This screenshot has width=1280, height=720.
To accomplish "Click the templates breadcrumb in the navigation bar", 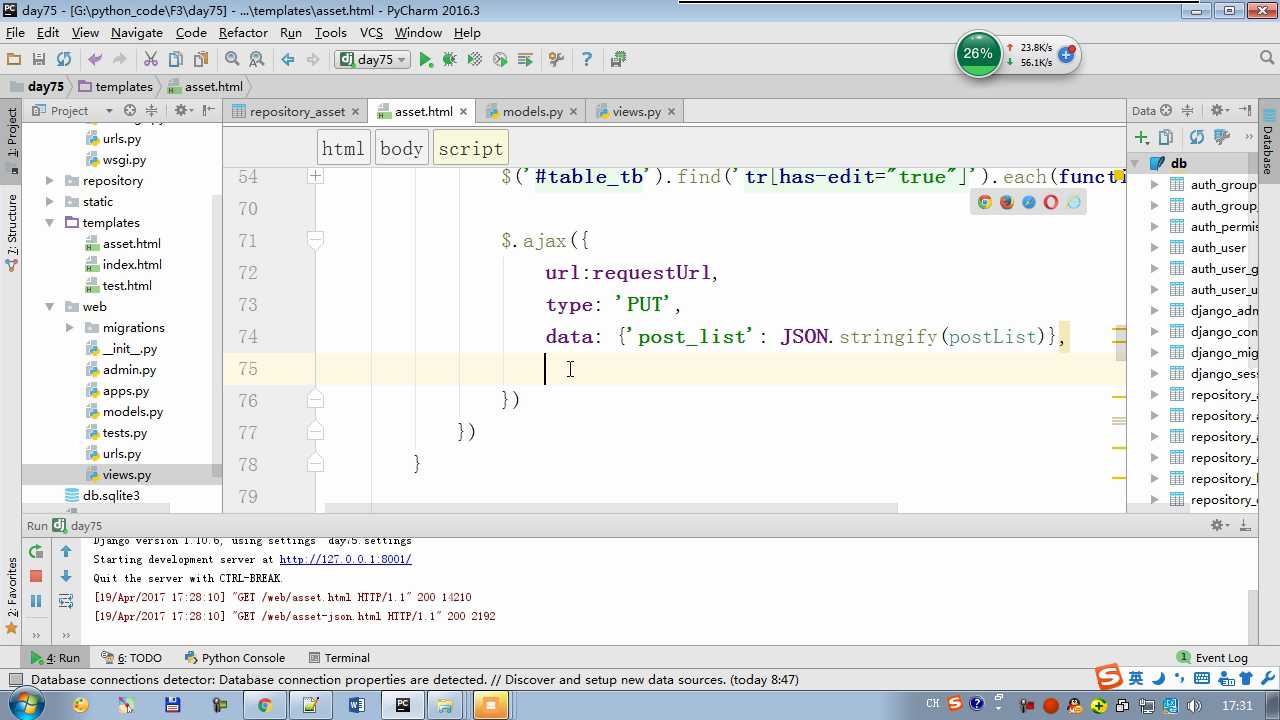I will 115,87.
